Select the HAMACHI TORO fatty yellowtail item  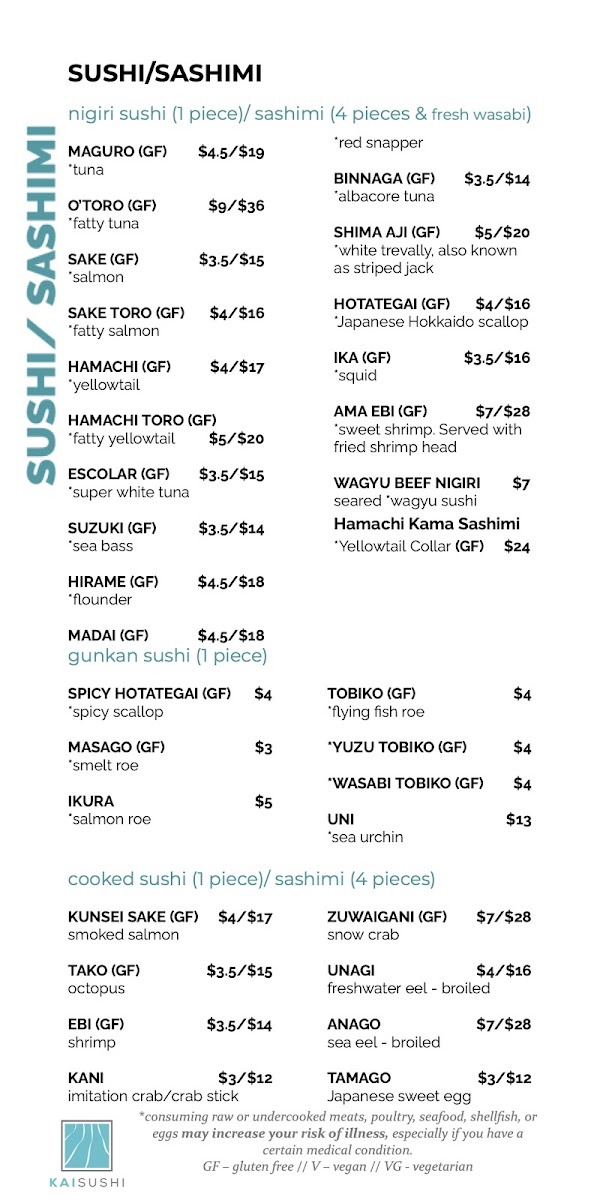coord(166,429)
